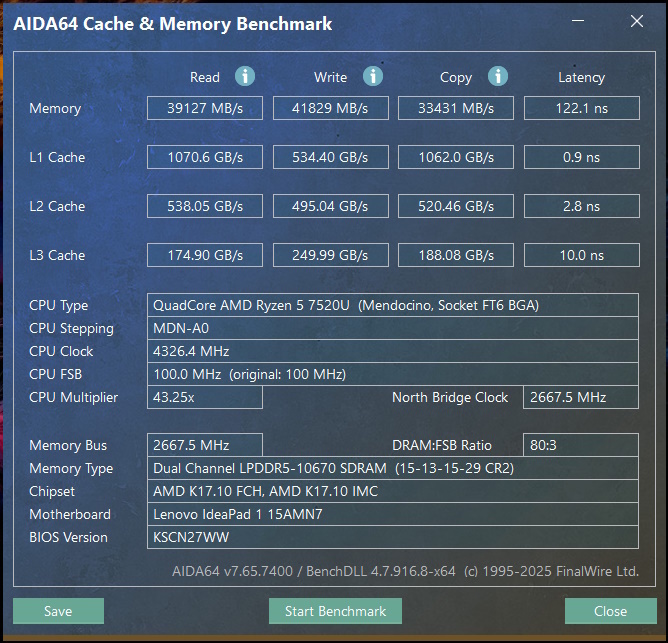Click the Memory Type label
The width and height of the screenshot is (668, 643).
pyautogui.click(x=71, y=469)
